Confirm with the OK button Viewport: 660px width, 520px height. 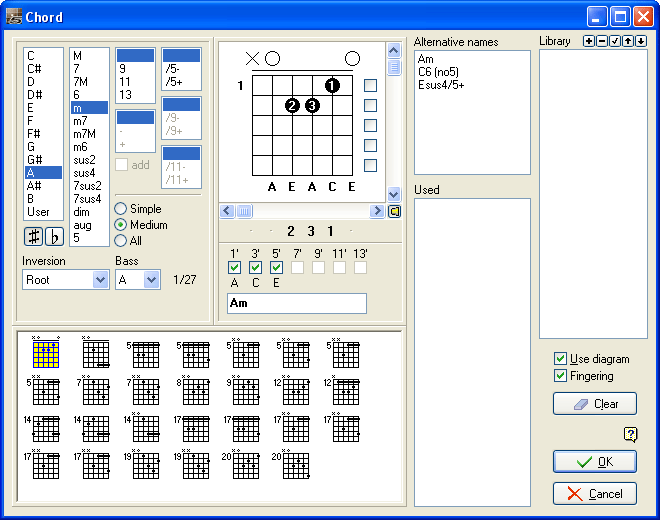[594, 461]
